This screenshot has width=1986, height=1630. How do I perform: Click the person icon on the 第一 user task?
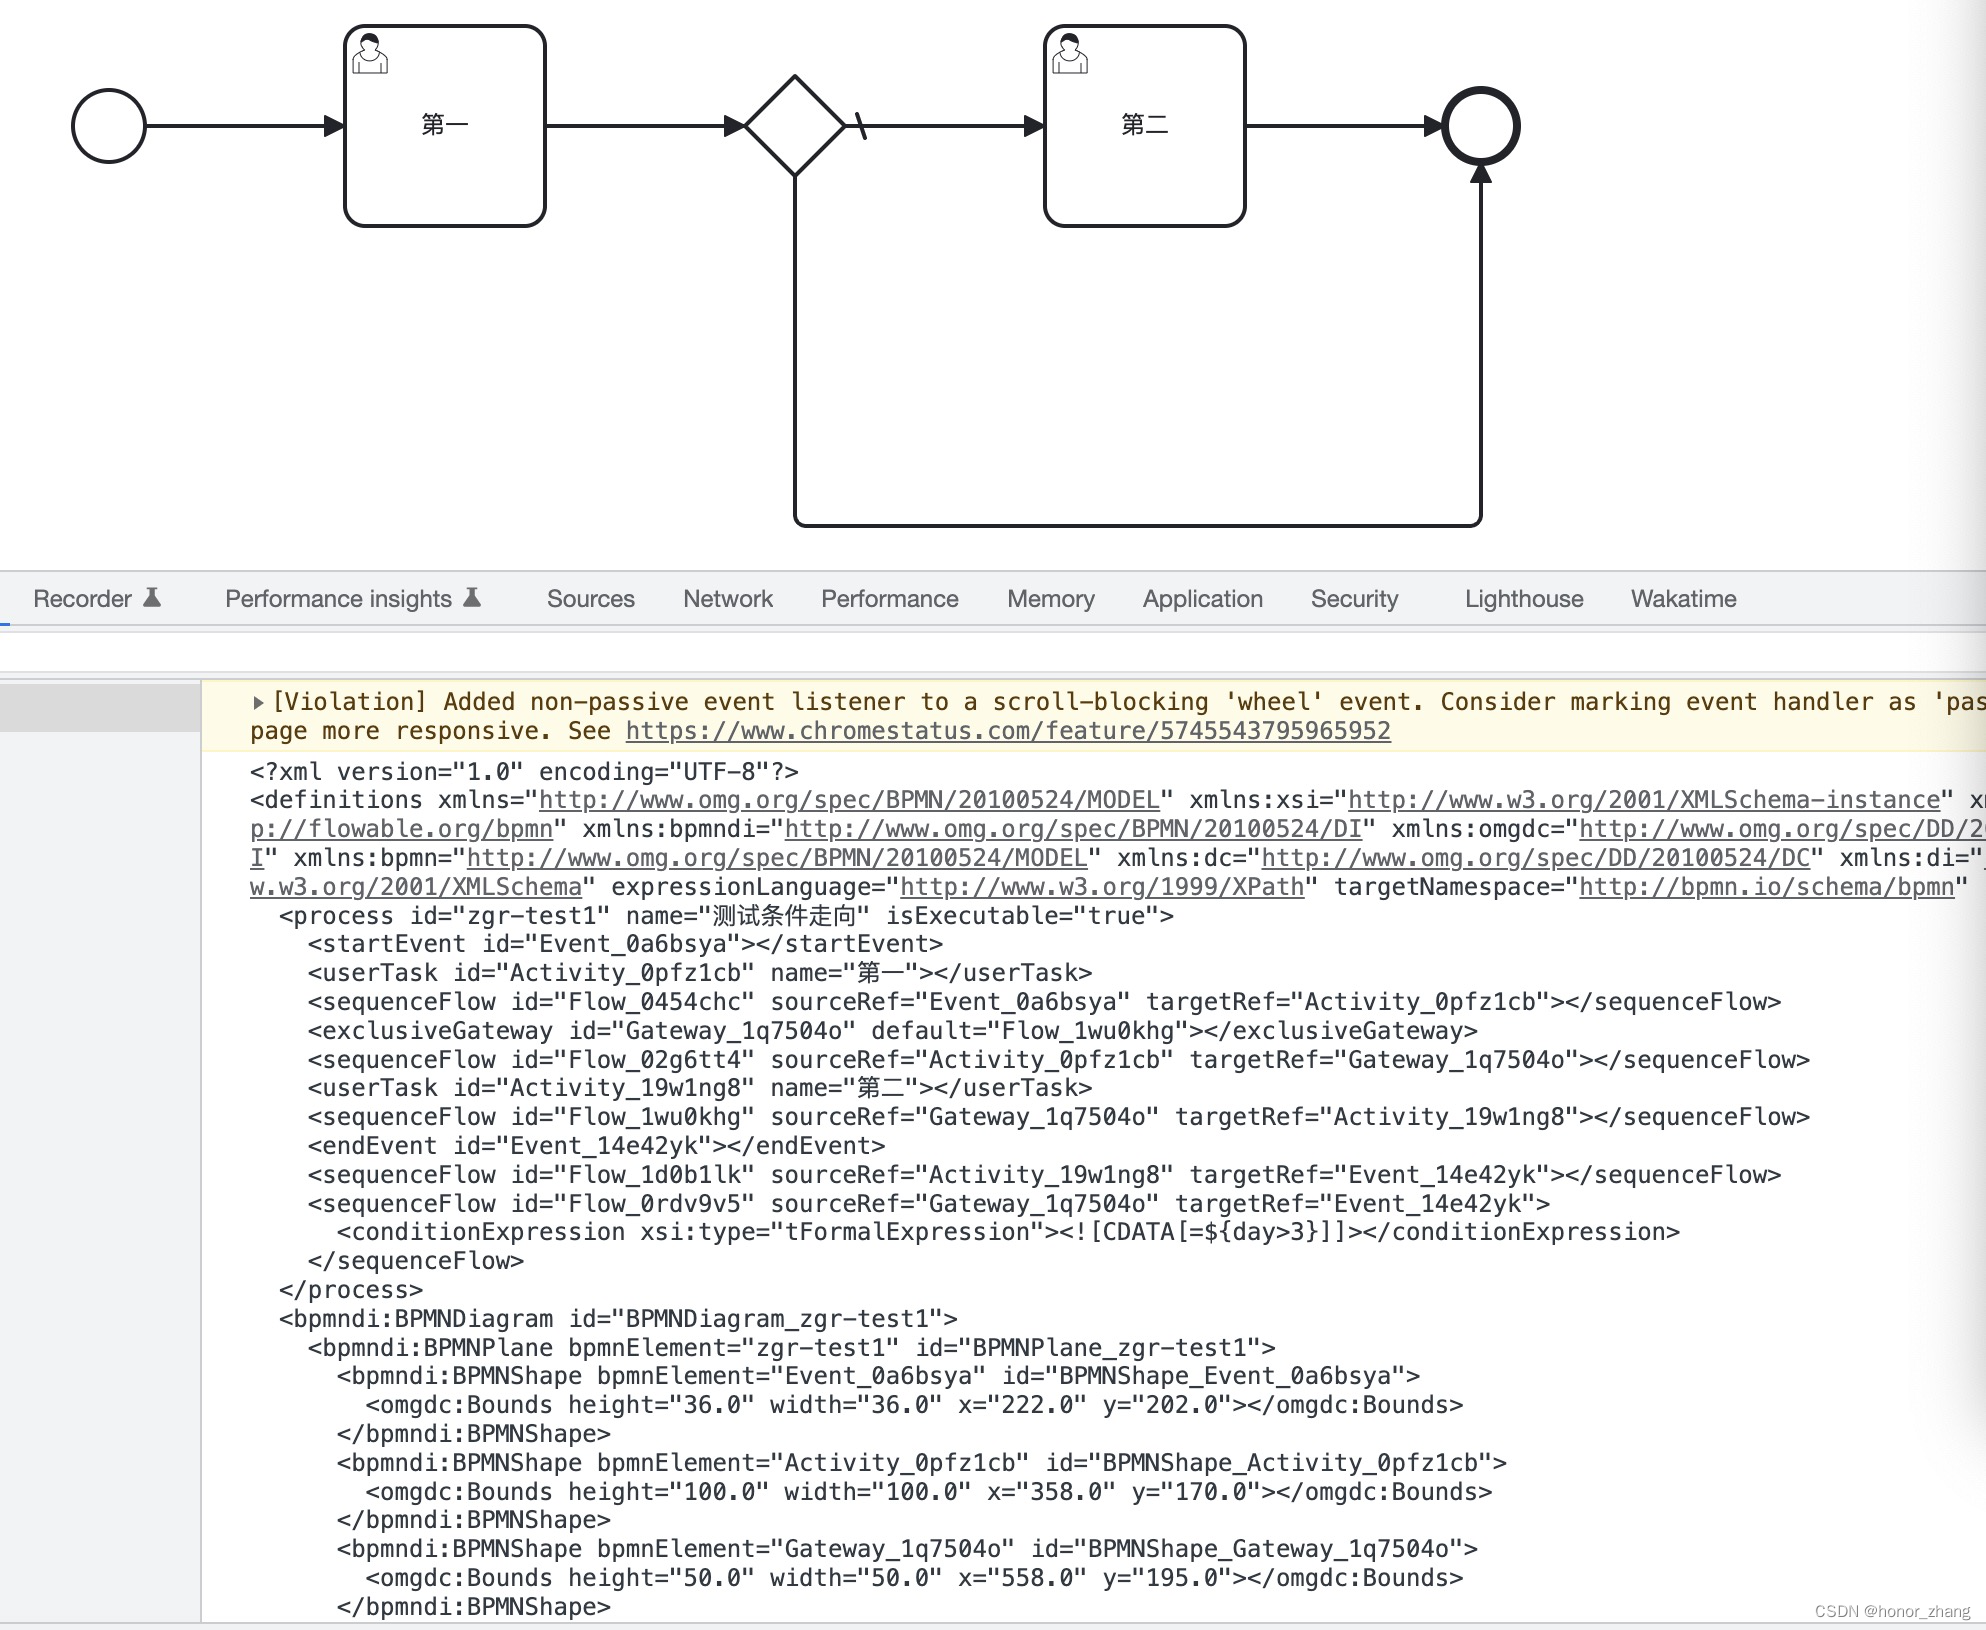[x=371, y=53]
